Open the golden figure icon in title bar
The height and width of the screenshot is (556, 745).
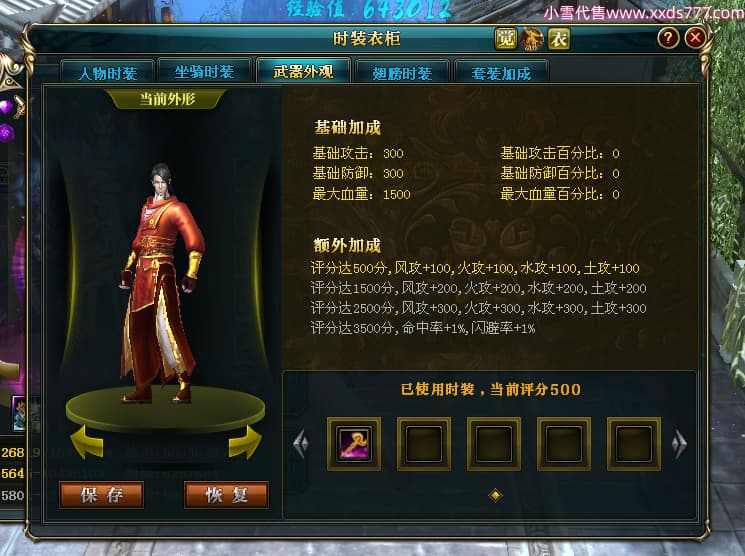click(x=532, y=38)
